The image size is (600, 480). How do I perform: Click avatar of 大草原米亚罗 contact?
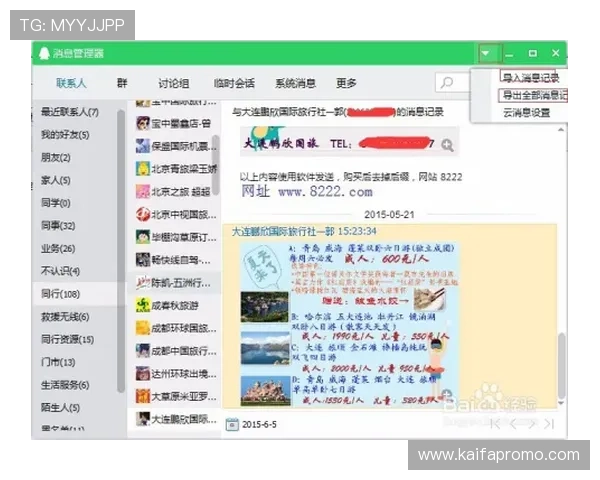tap(143, 396)
